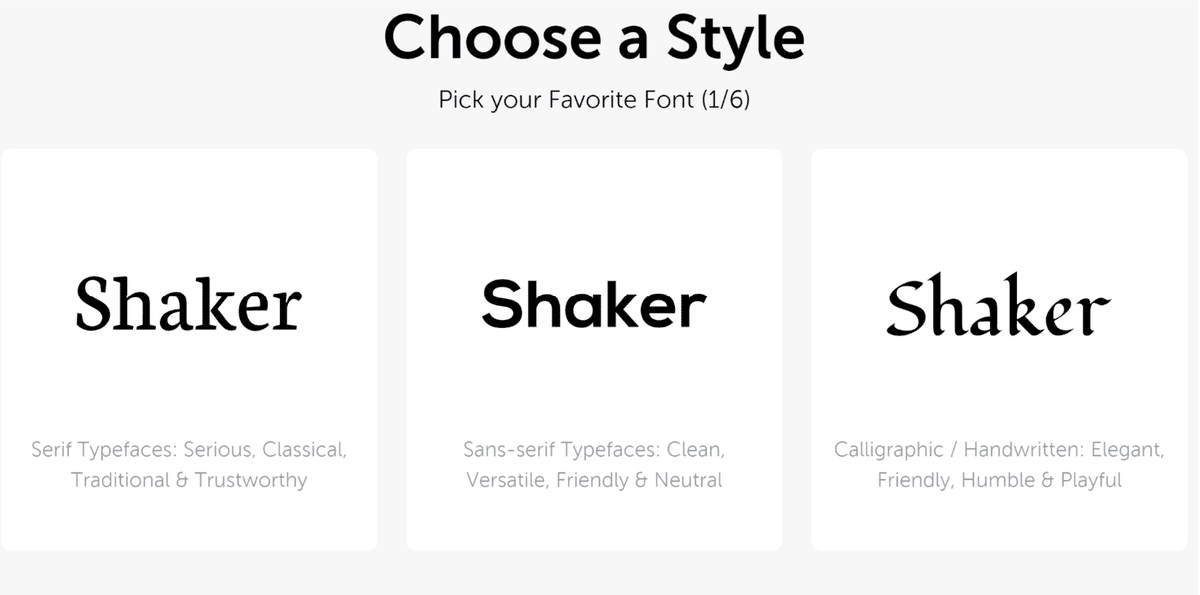The width and height of the screenshot is (1200, 595).
Task: Pick the Calligraphic / Handwritten style card
Action: (998, 220)
